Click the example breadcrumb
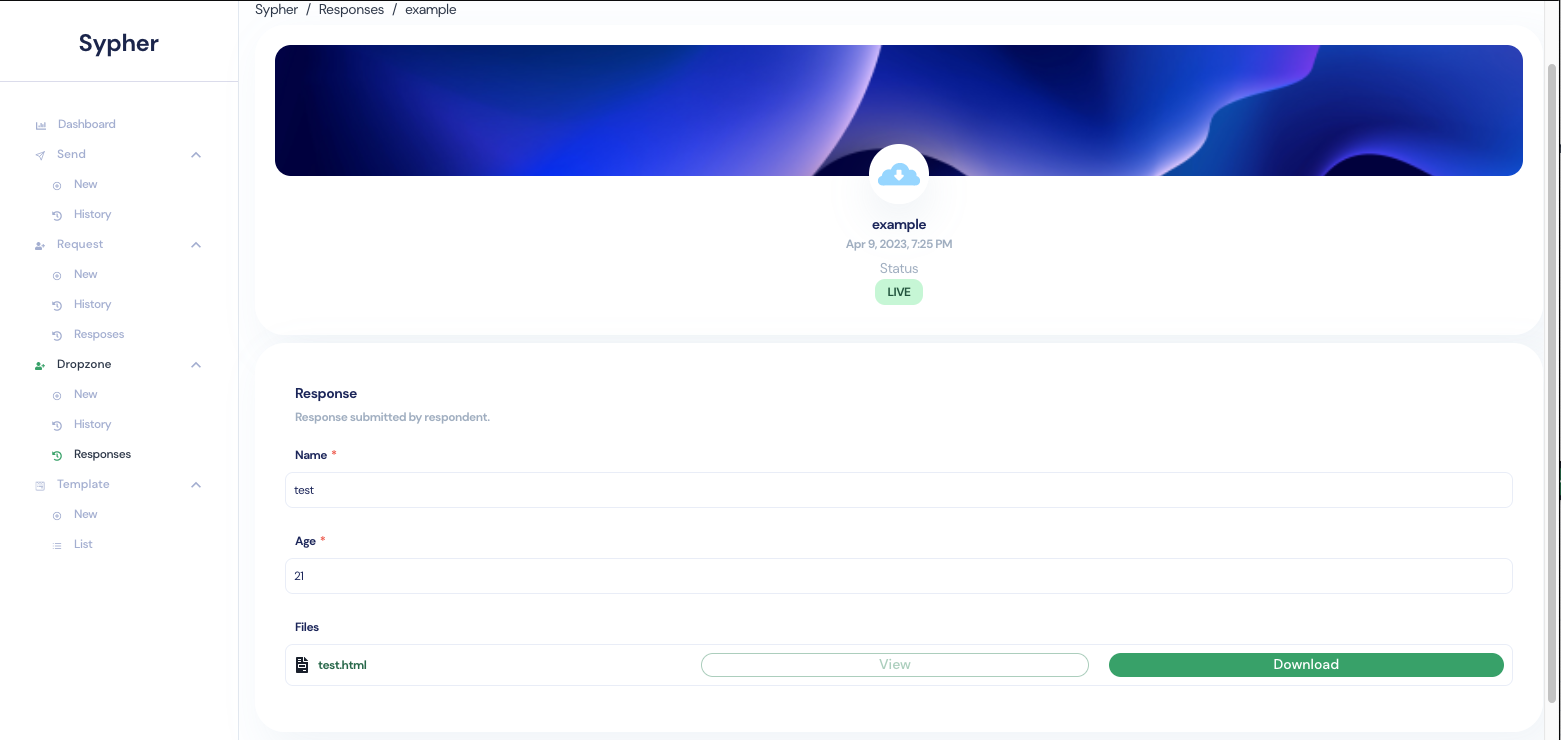Screen dimensions: 1561x740 pos(431,9)
